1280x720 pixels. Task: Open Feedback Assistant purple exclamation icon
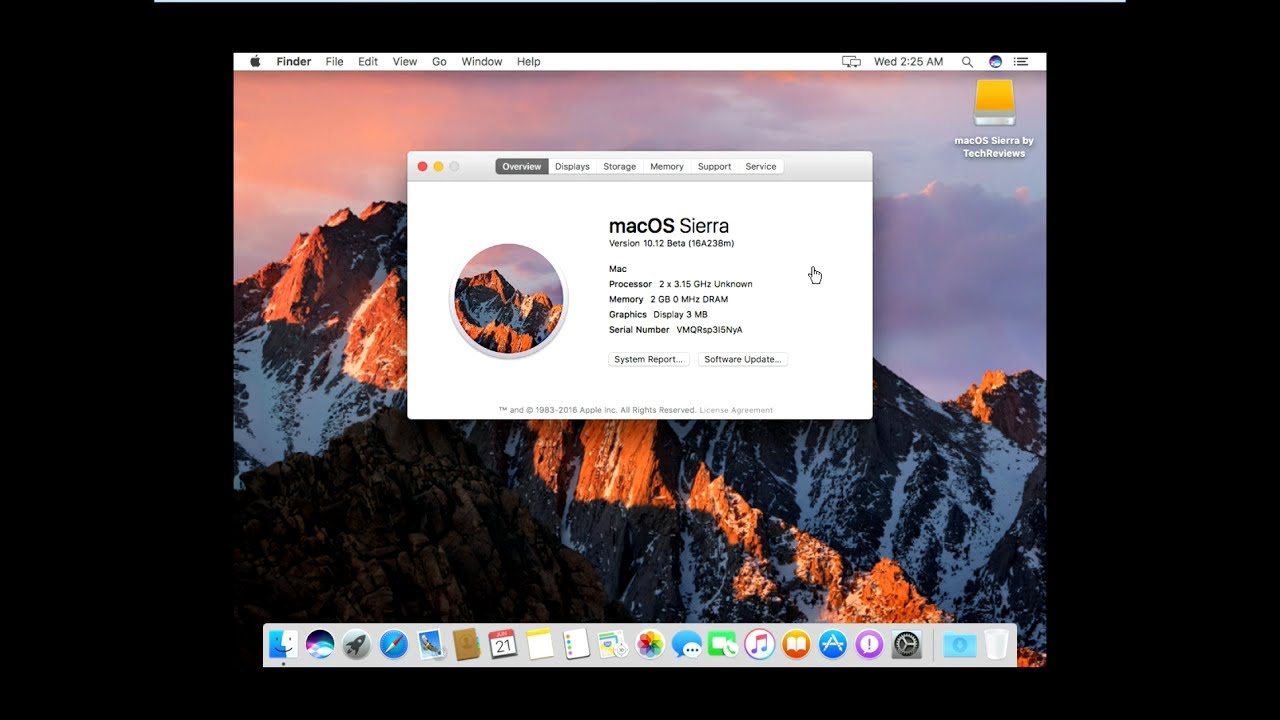pyautogui.click(x=869, y=645)
